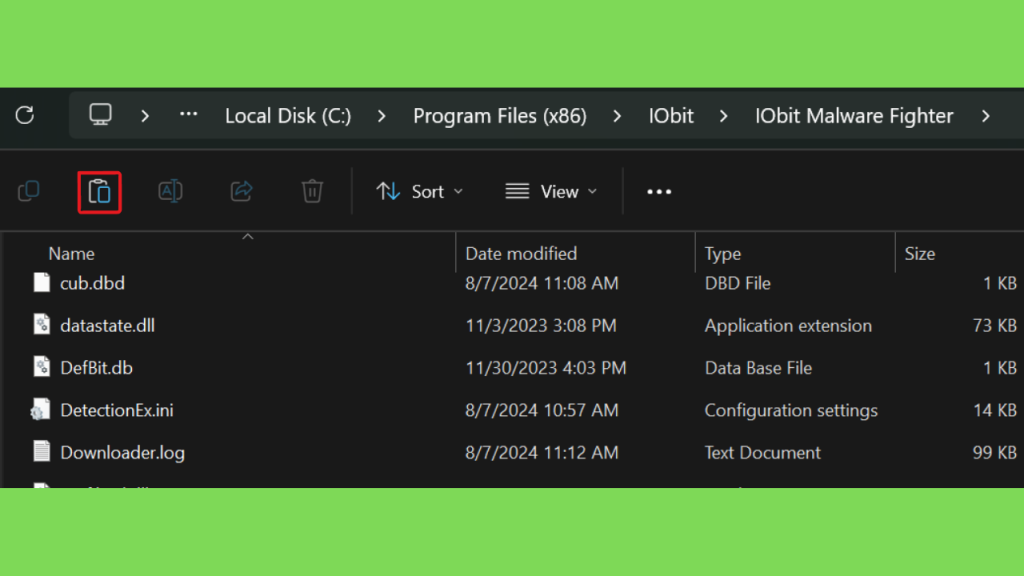The height and width of the screenshot is (576, 1024).
Task: Select the Downloader.log file
Action: click(123, 453)
